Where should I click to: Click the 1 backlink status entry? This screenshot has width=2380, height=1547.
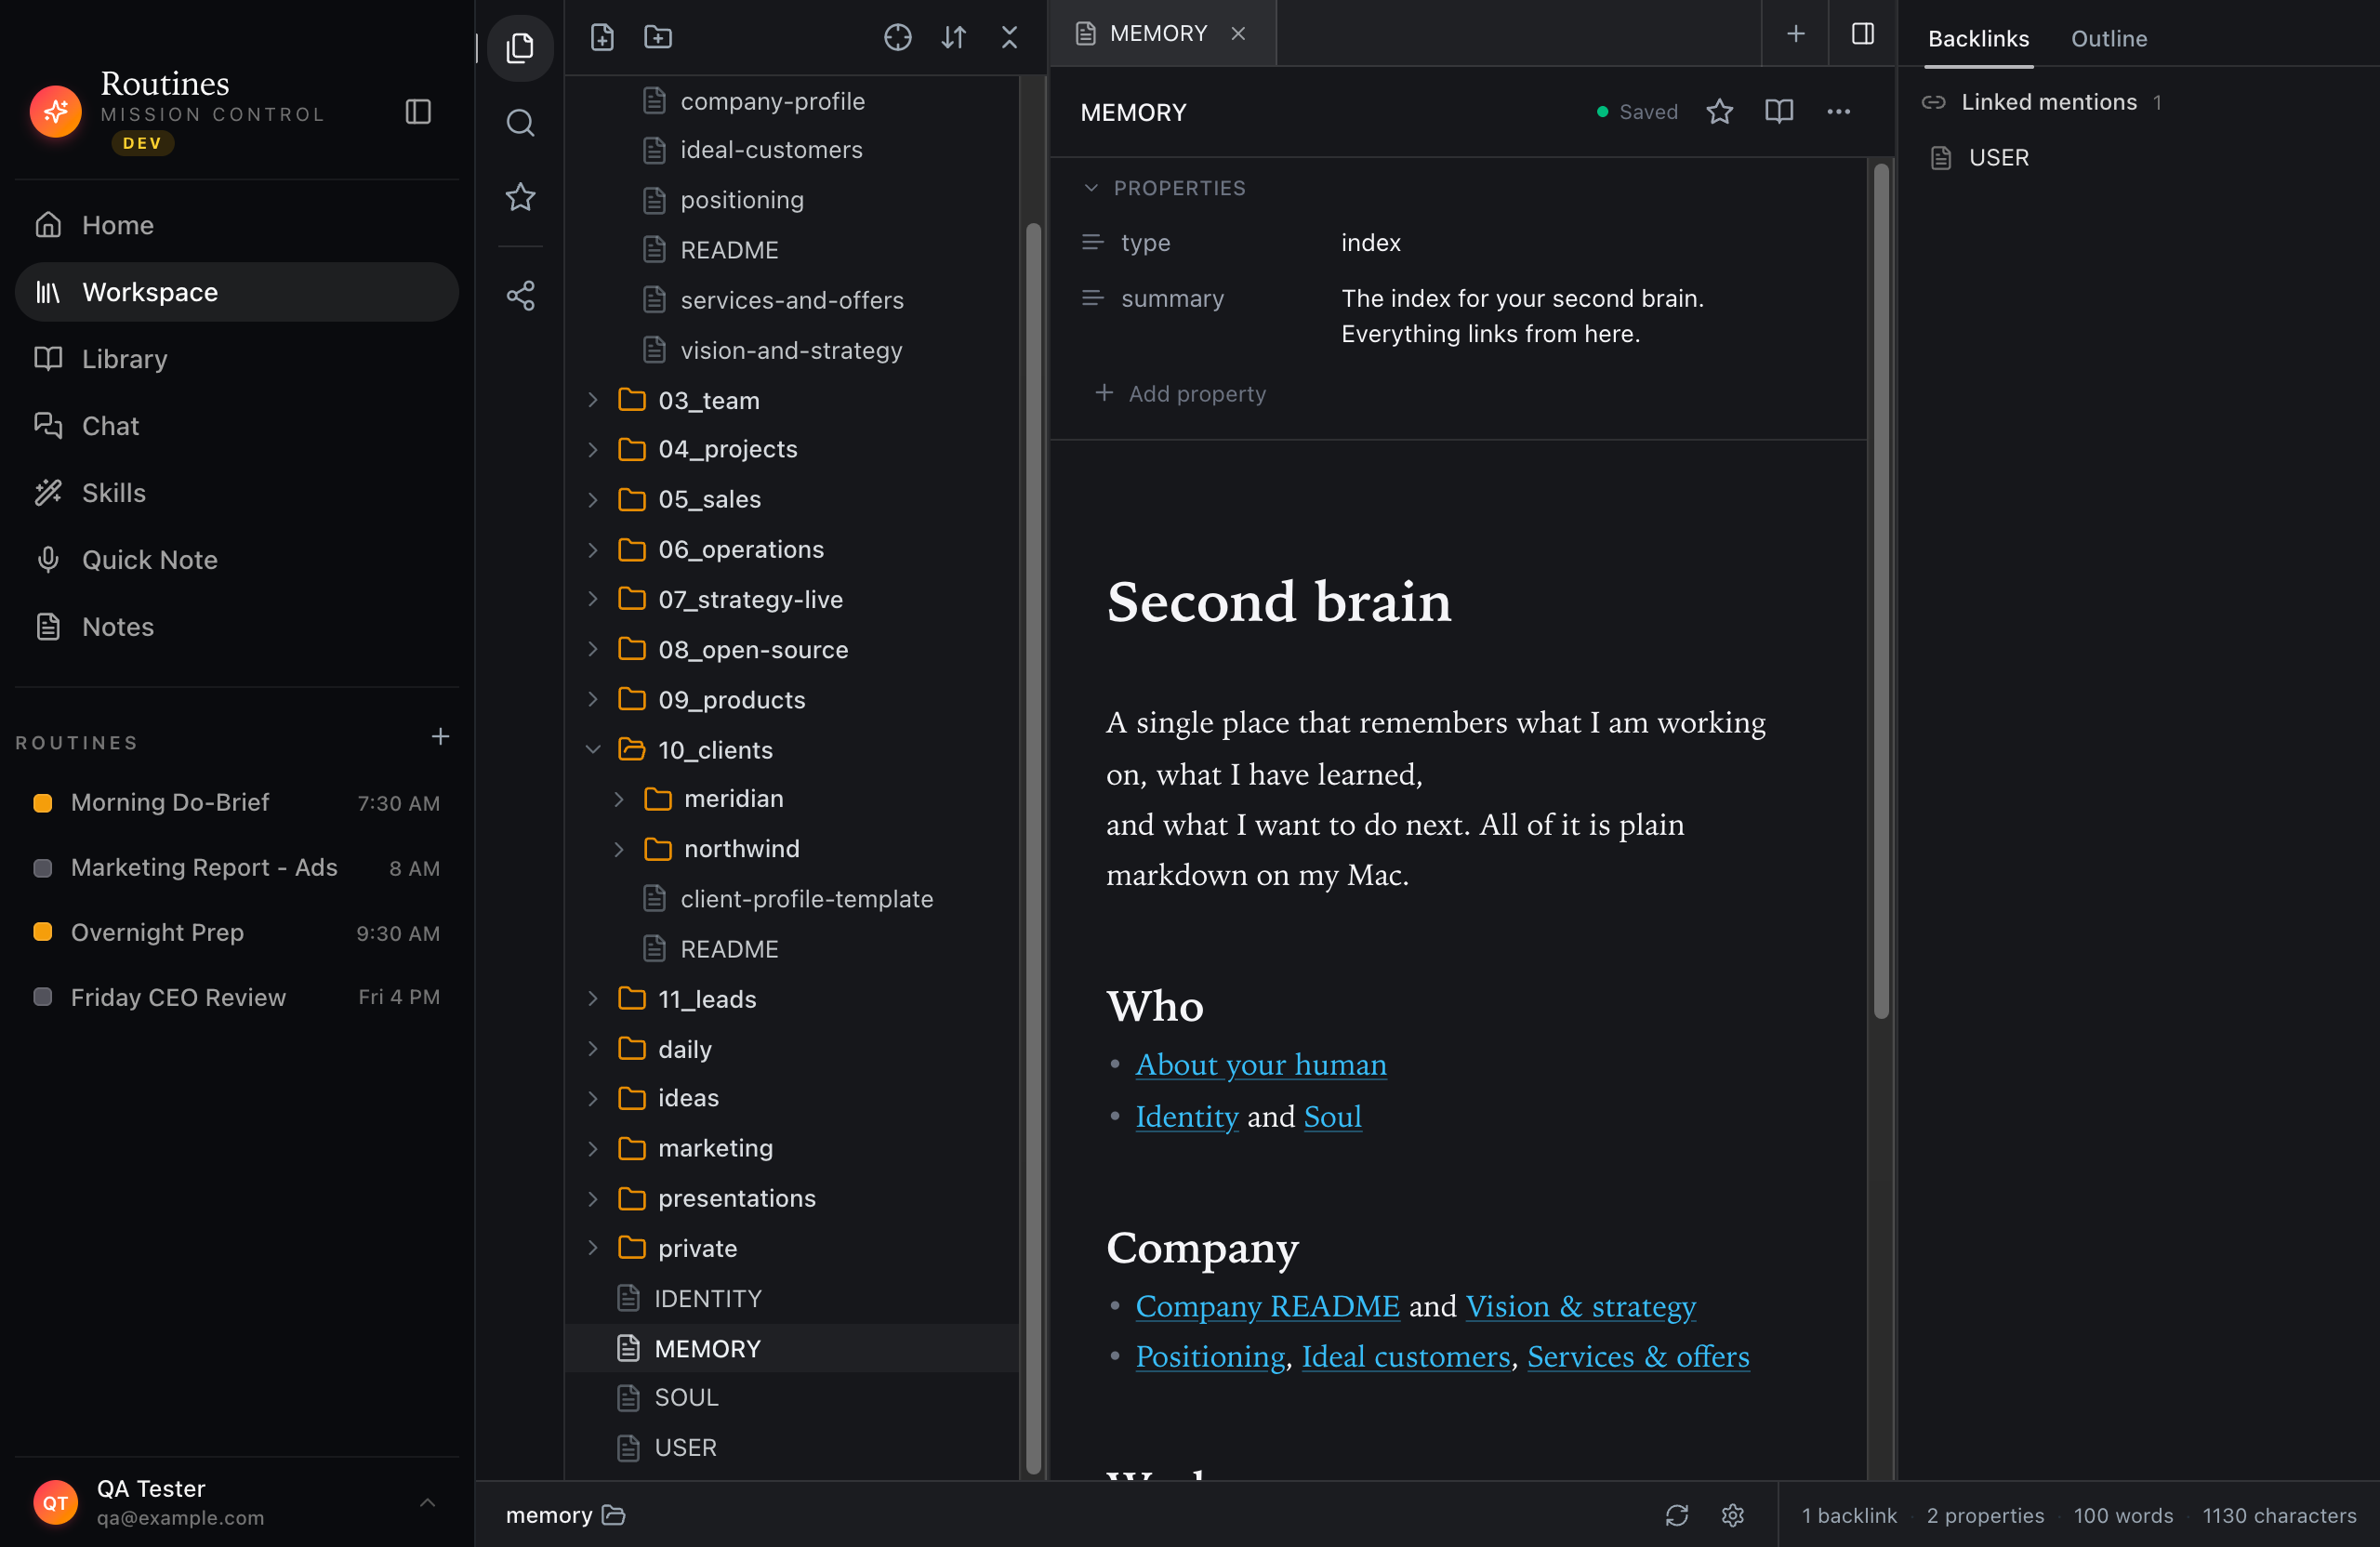point(1848,1515)
